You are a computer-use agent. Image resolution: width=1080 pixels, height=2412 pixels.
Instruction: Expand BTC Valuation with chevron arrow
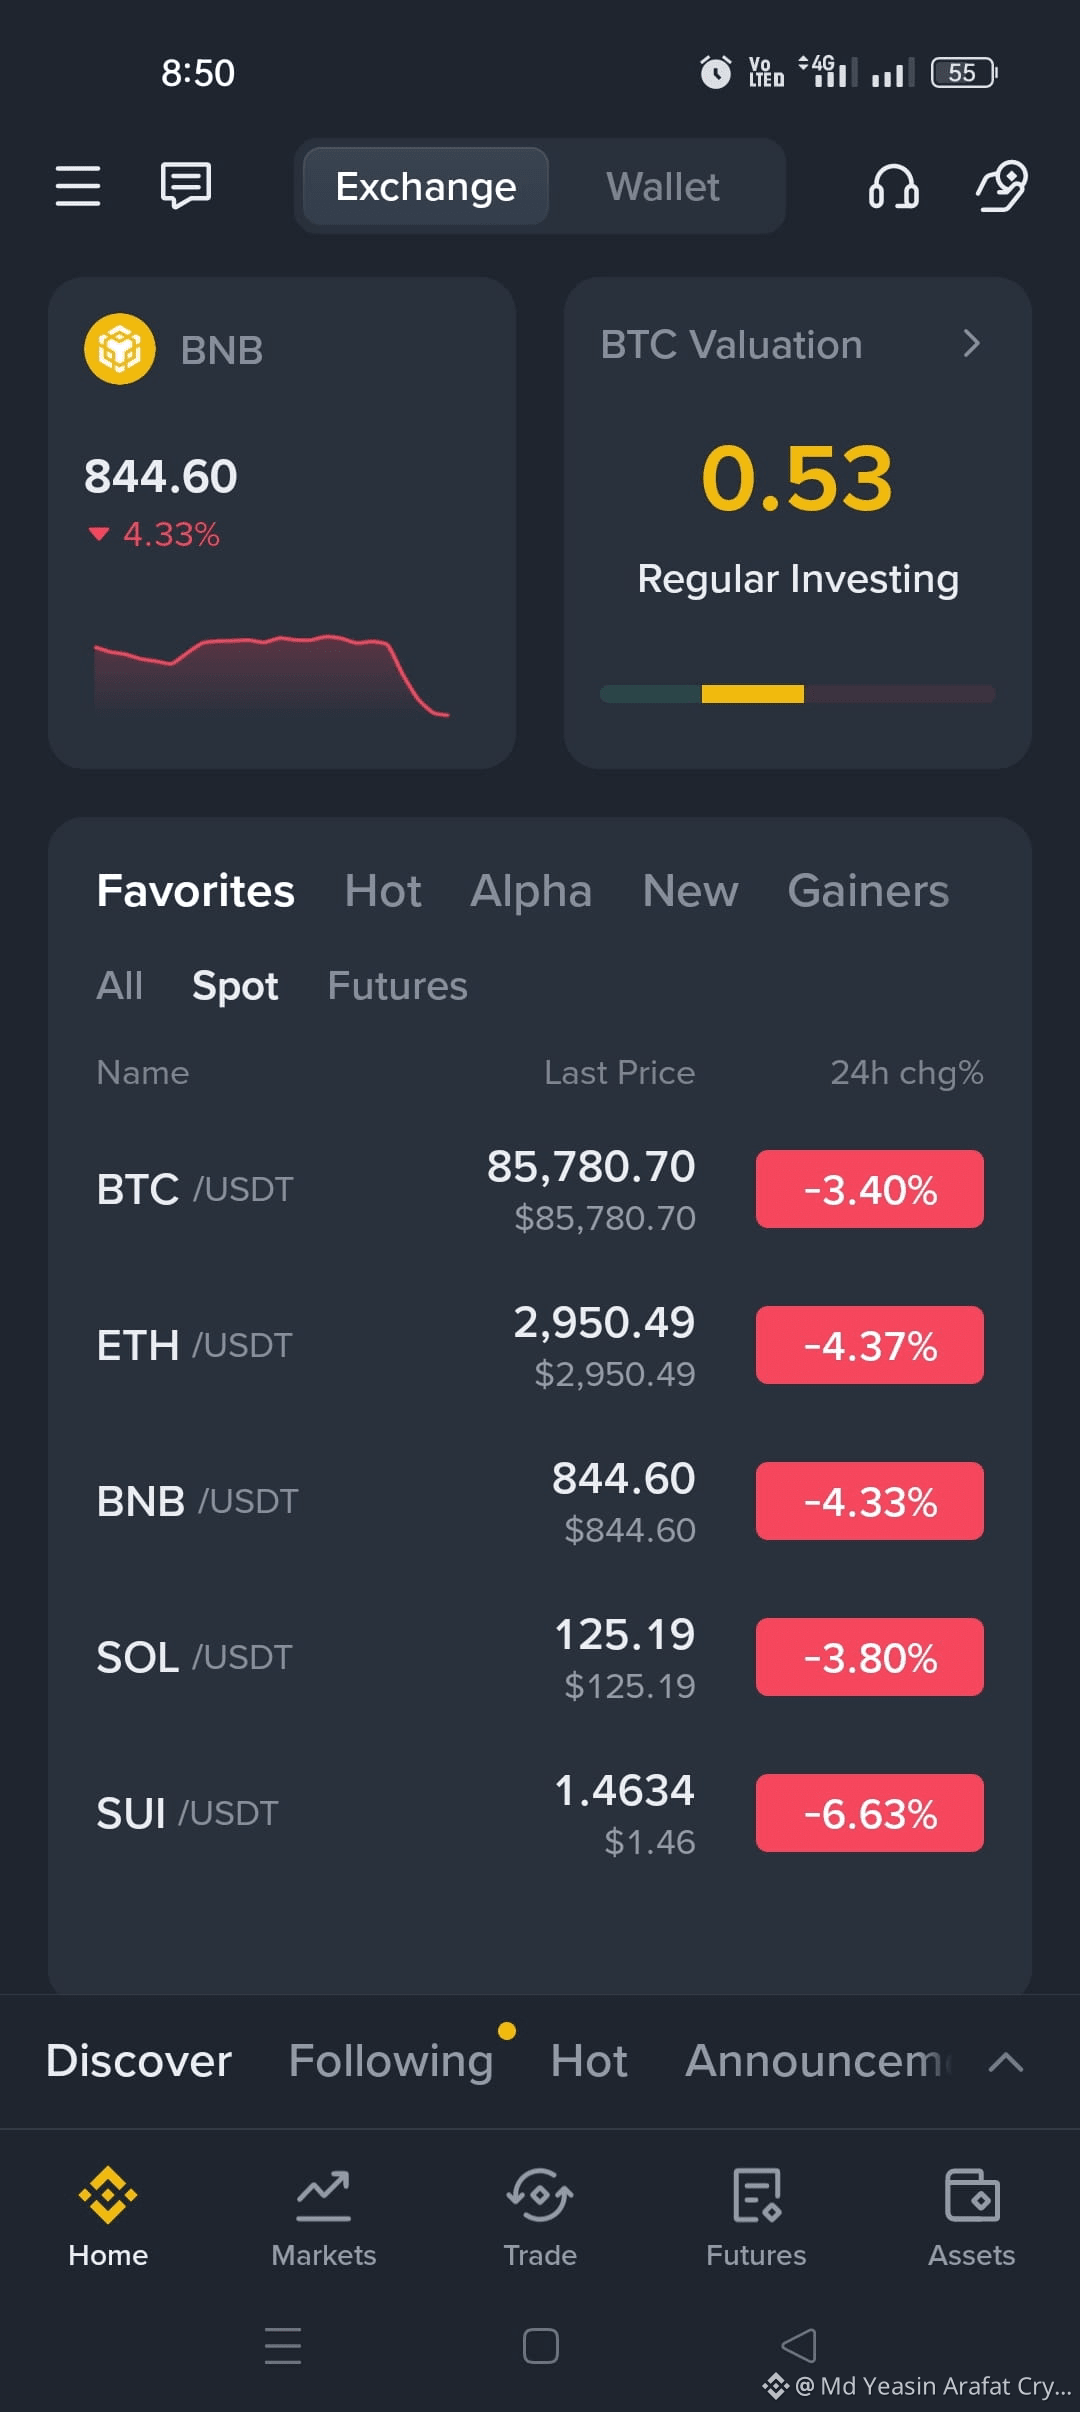click(x=971, y=344)
